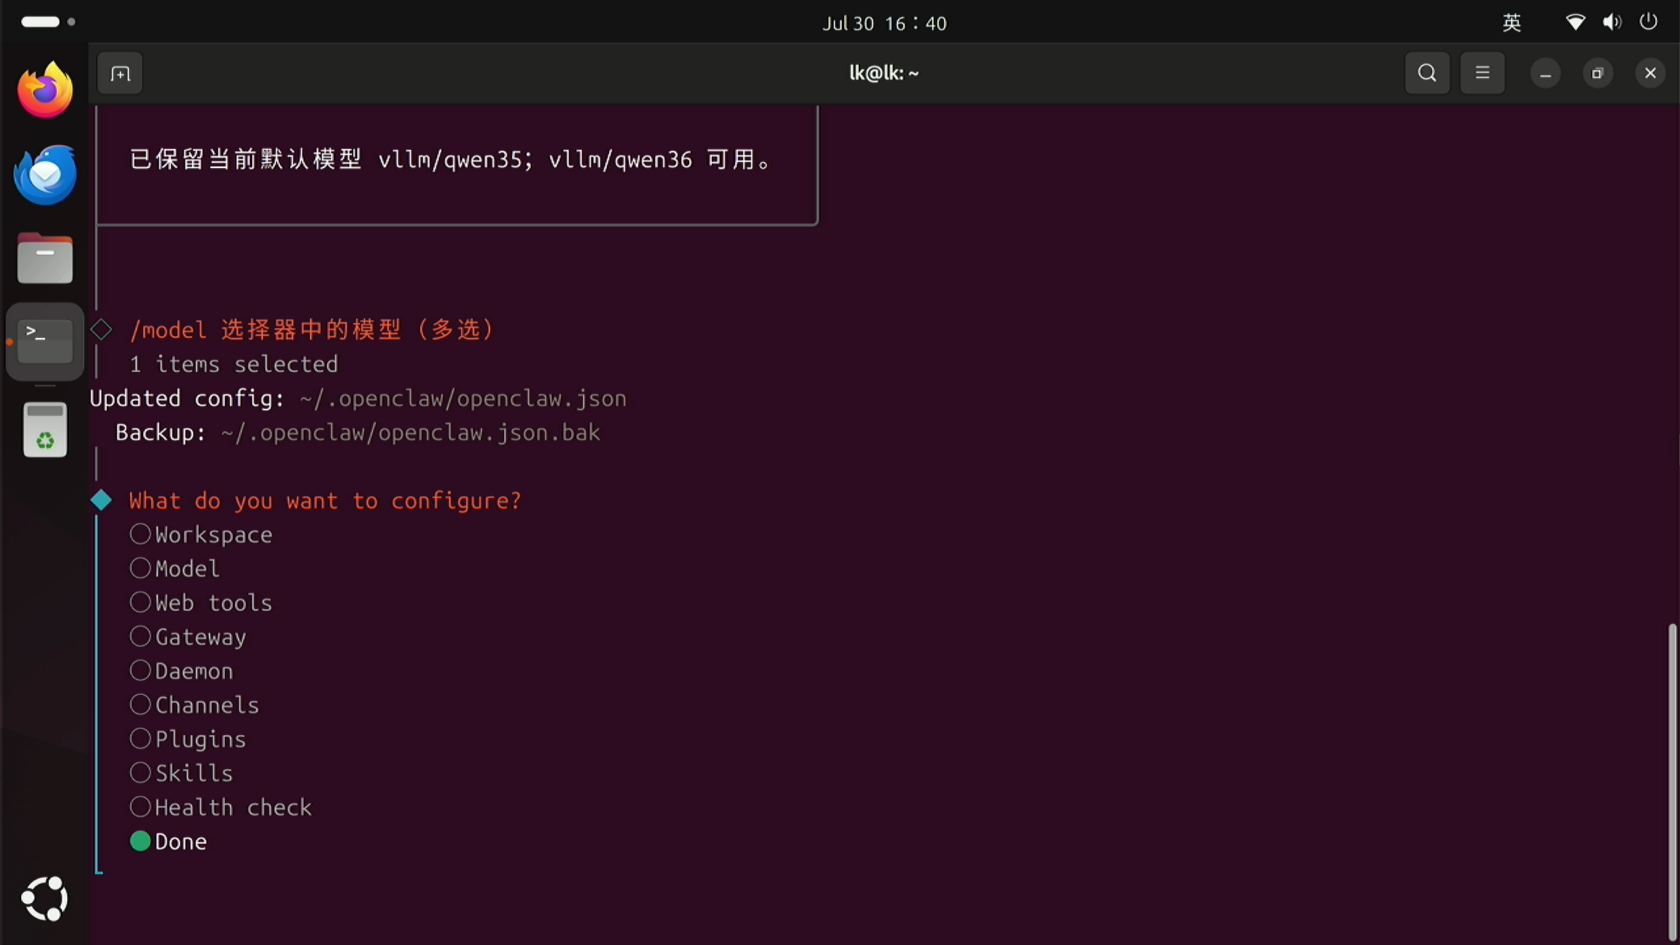Open the input language indicator
This screenshot has height=945, width=1680.
coord(1512,22)
